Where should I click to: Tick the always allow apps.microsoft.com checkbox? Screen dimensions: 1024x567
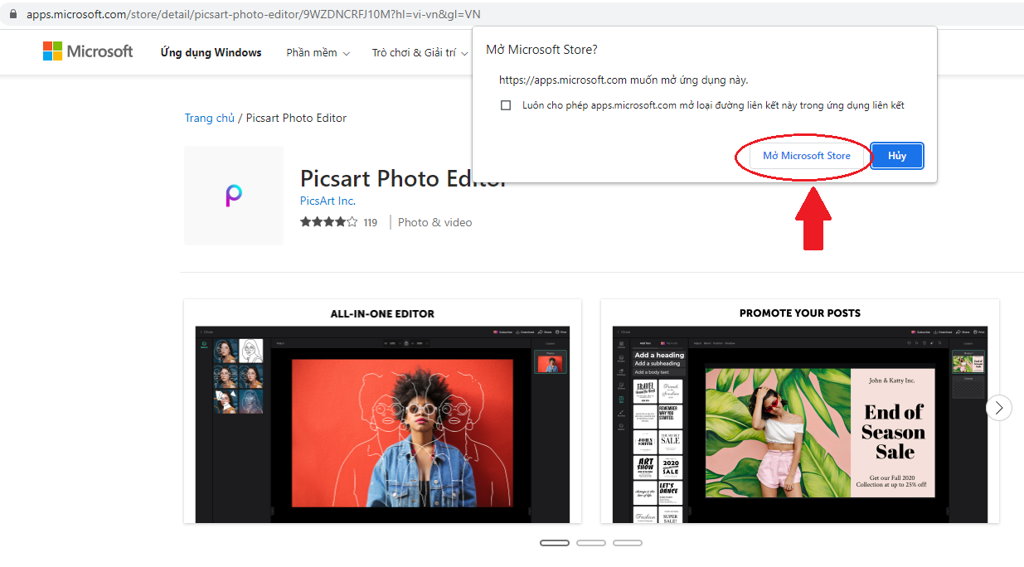coord(505,105)
